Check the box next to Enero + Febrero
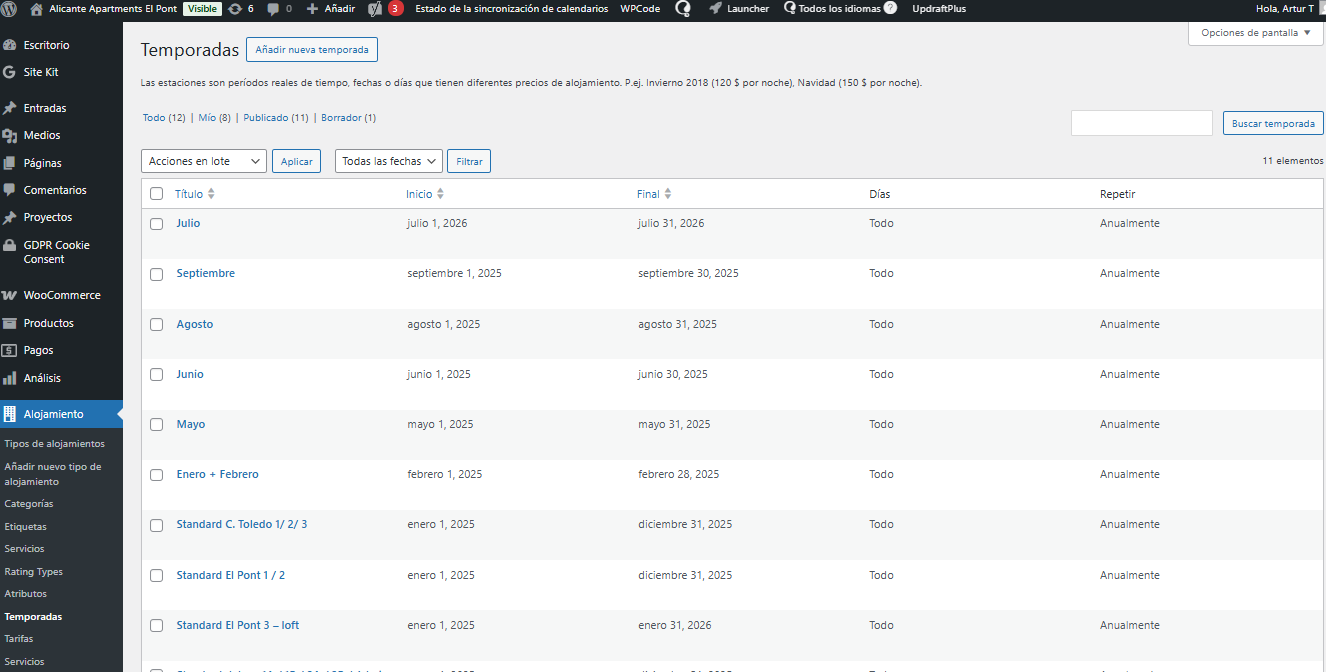This screenshot has height=672, width=1326. (x=156, y=475)
